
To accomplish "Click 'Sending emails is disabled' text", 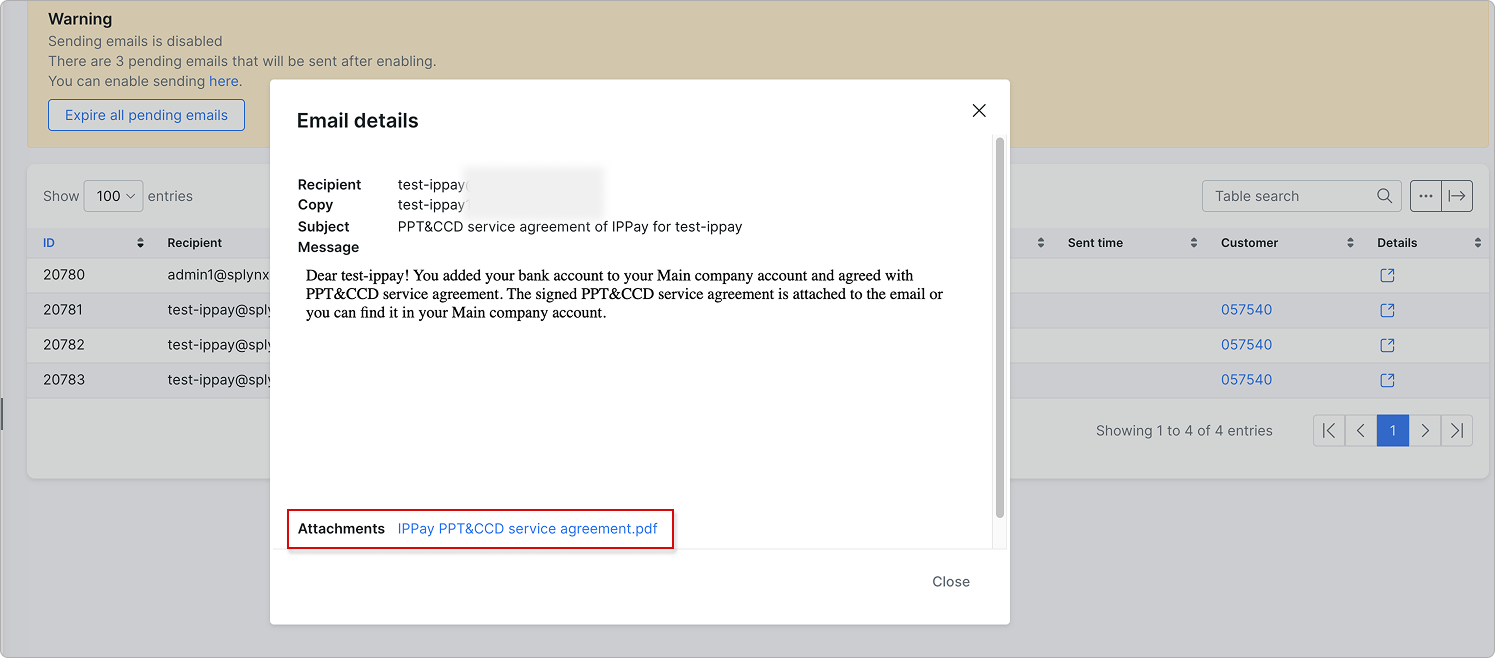I will (x=135, y=41).
